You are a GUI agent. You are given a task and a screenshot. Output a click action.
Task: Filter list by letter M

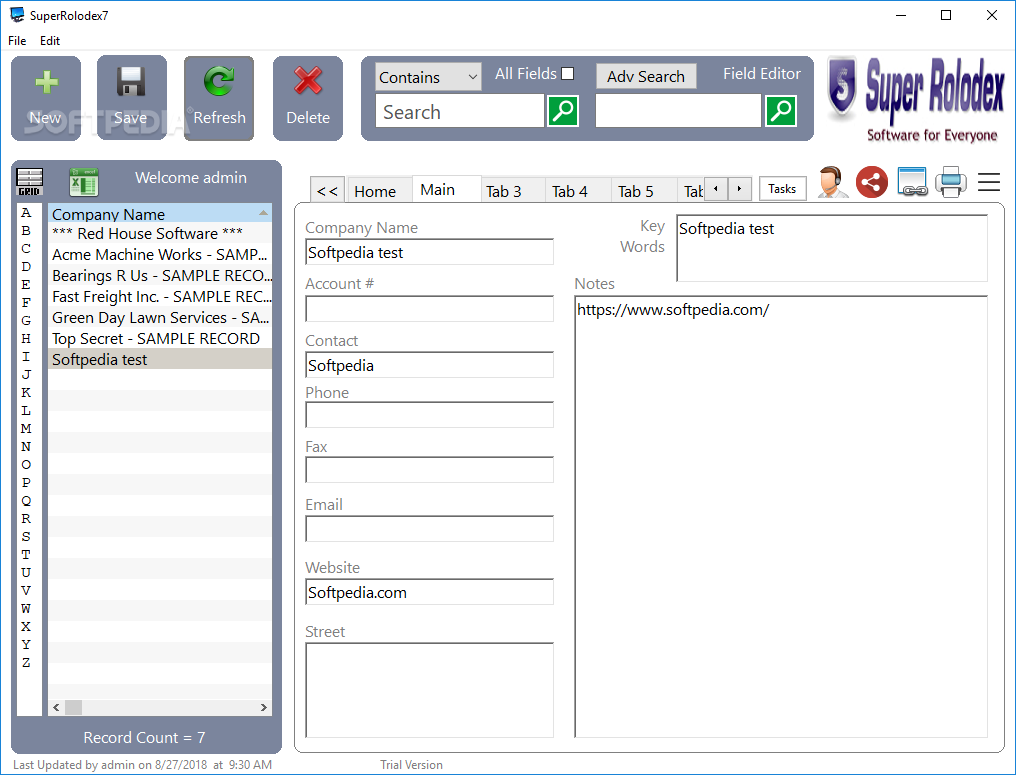(x=26, y=428)
